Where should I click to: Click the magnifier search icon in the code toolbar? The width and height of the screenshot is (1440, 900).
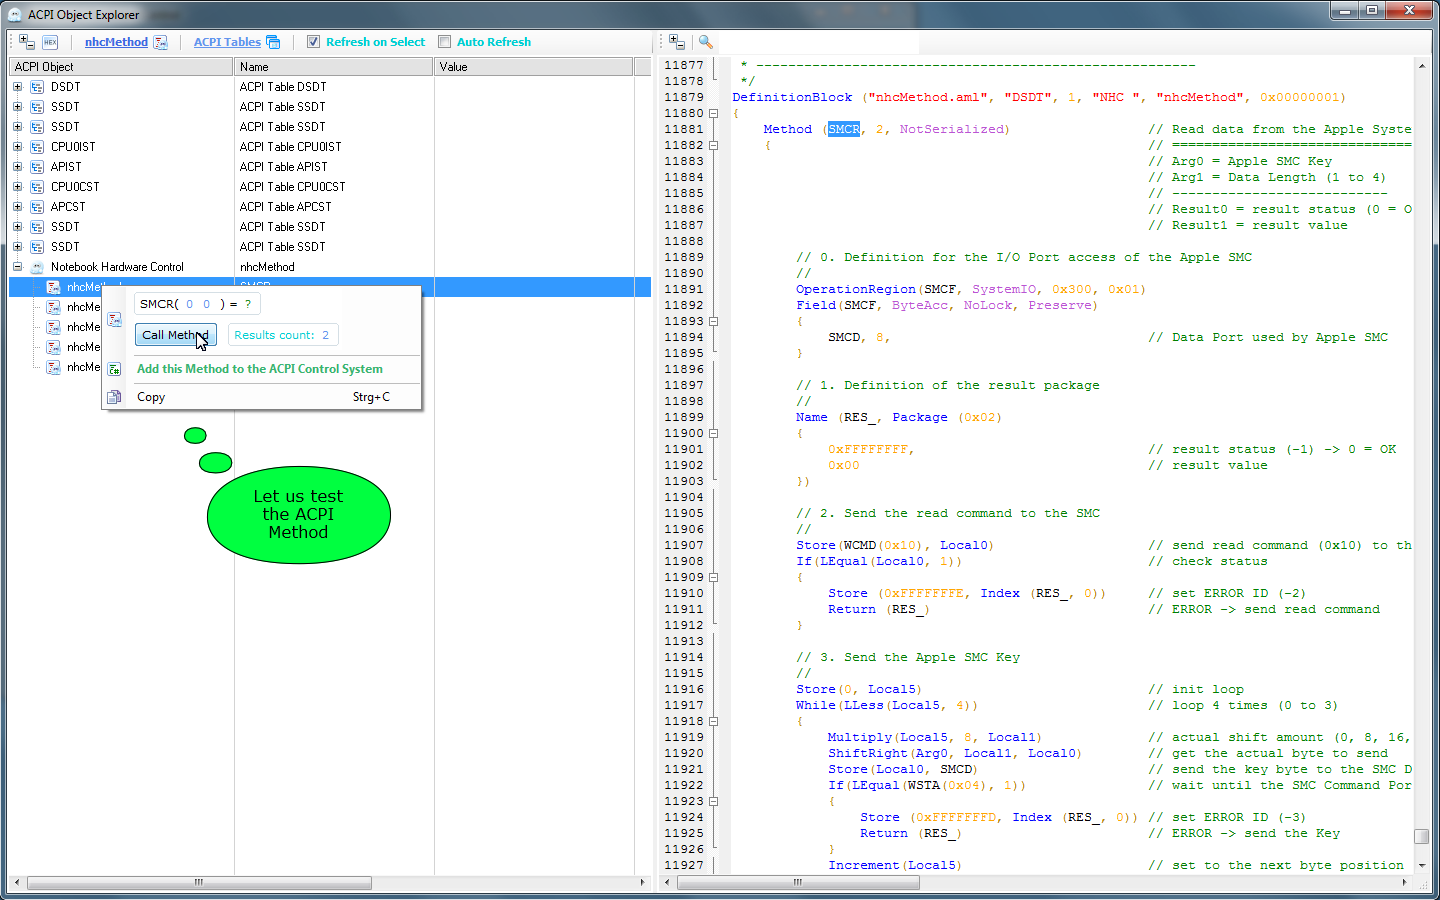coord(706,42)
